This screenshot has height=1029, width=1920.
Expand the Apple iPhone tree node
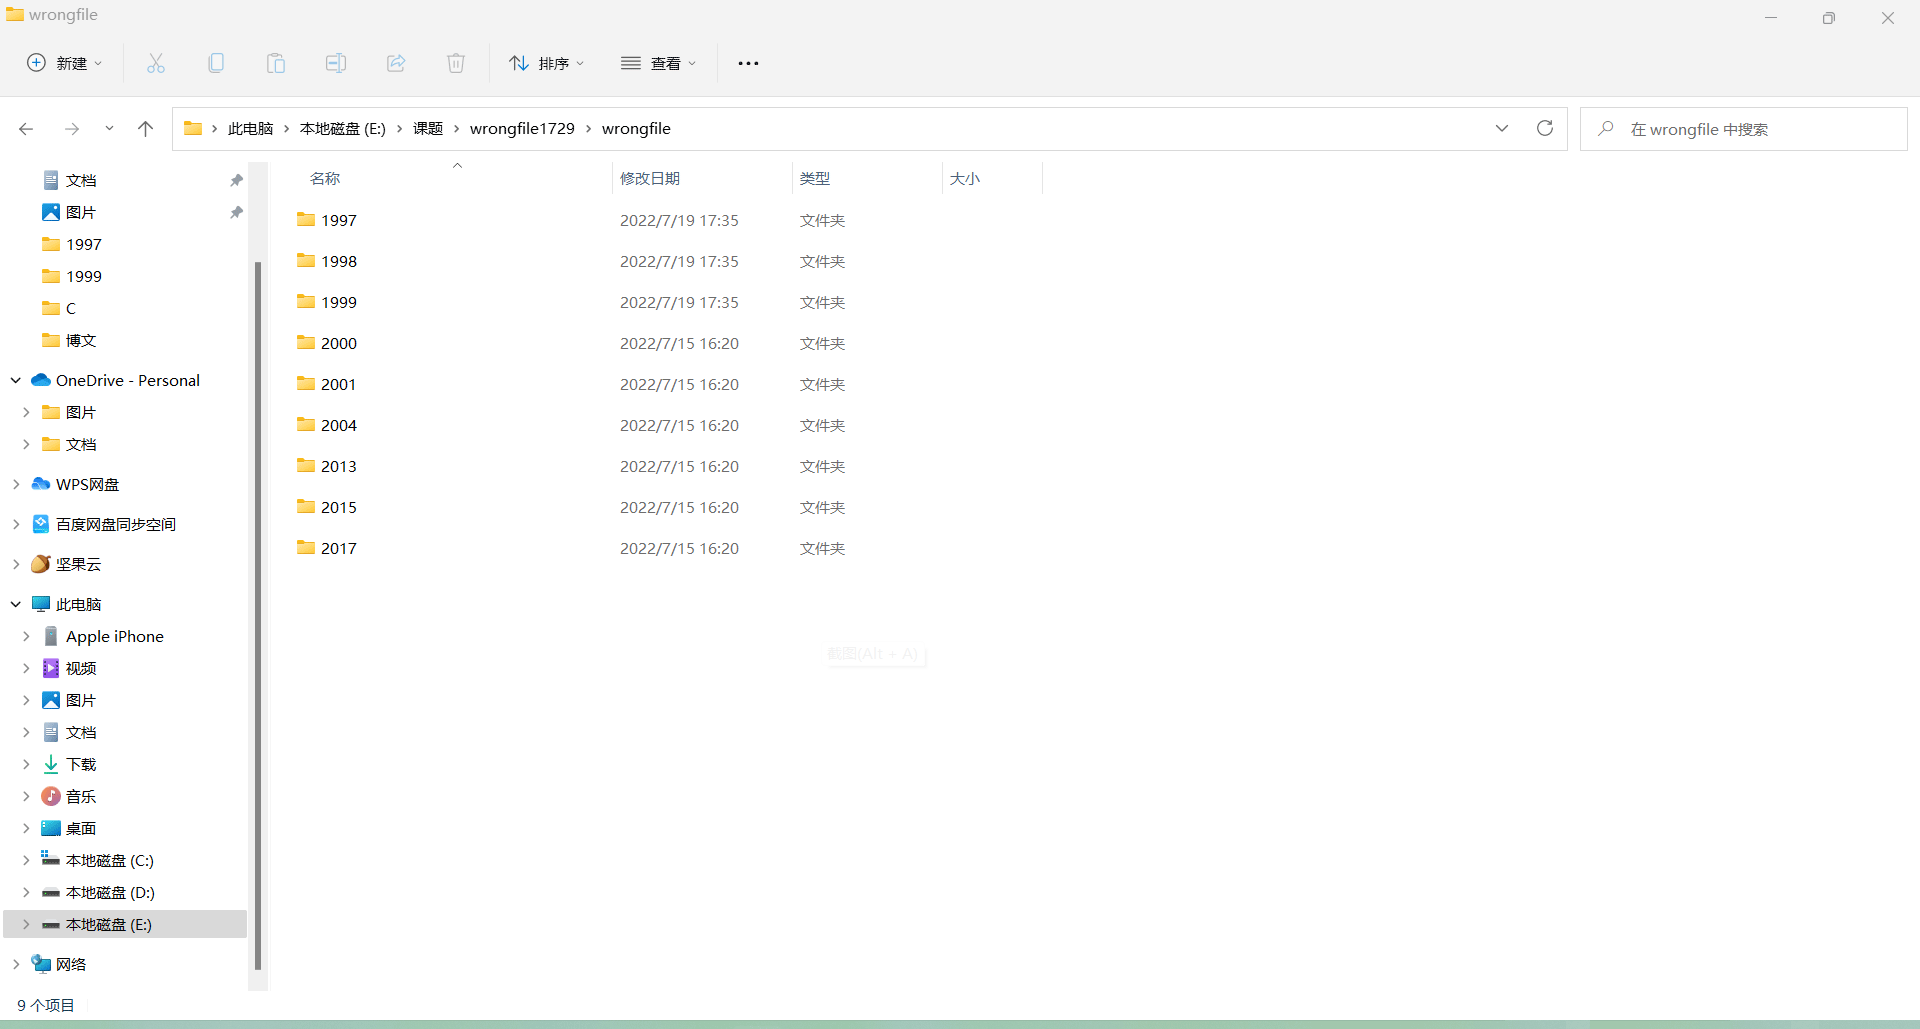coord(26,636)
